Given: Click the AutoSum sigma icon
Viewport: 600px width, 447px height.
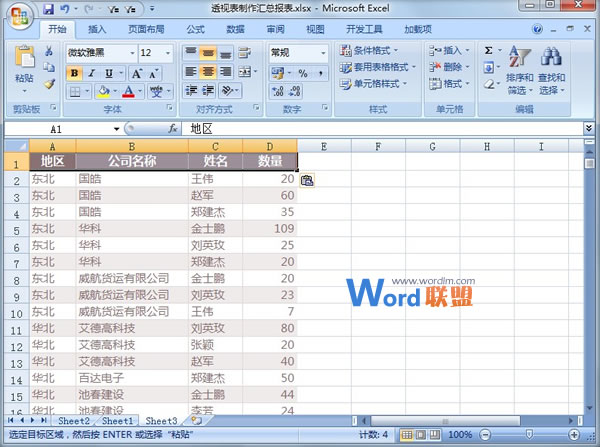Looking at the screenshot, I should click(489, 51).
